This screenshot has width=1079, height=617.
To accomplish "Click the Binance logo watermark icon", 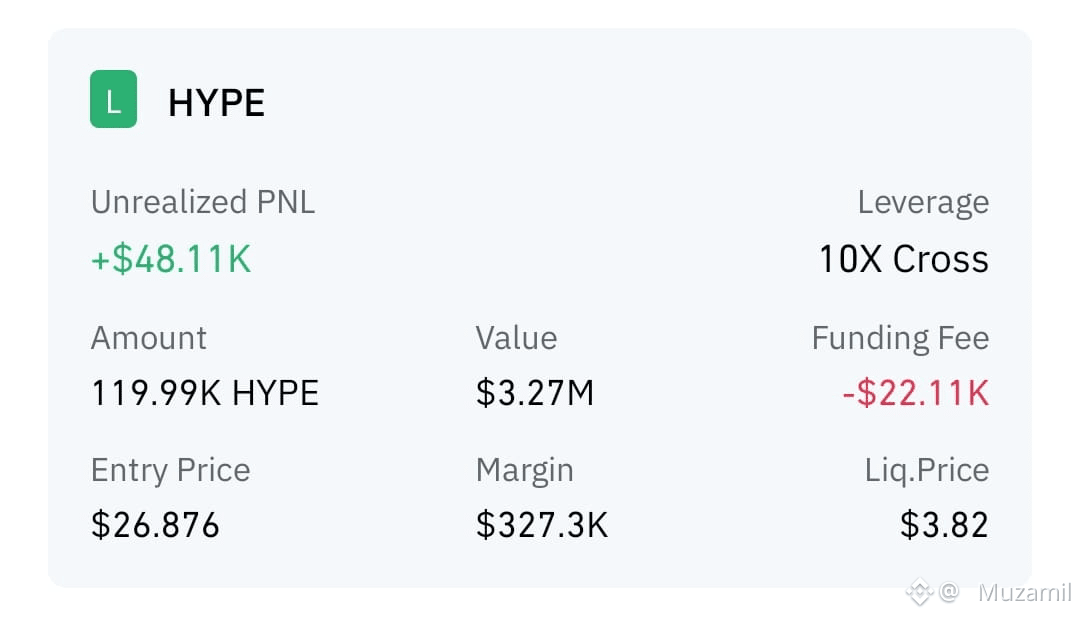I will pyautogui.click(x=919, y=592).
